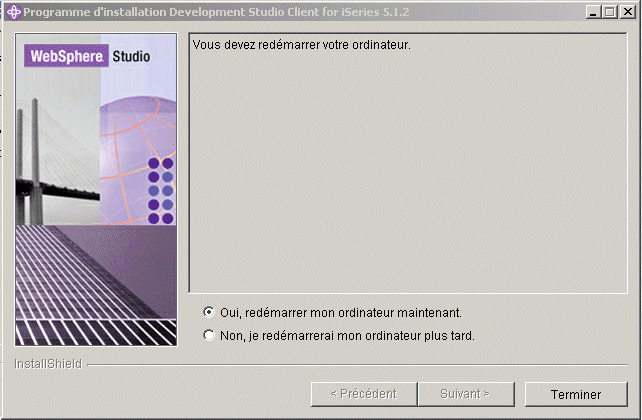The image size is (642, 420).
Task: Click the word Studio in the banner
Action: click(131, 56)
